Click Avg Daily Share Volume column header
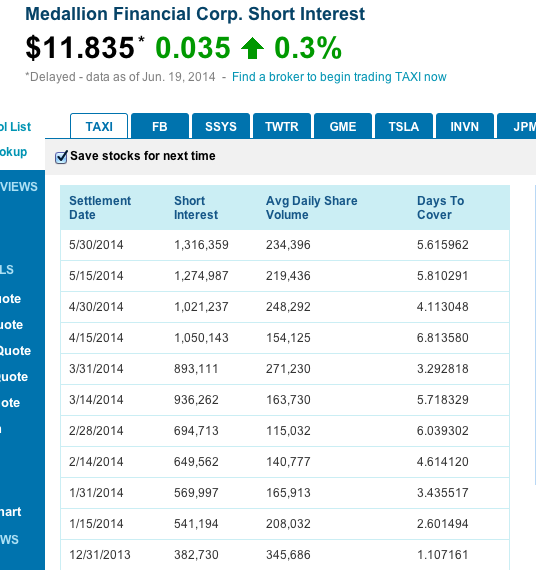 click(312, 208)
